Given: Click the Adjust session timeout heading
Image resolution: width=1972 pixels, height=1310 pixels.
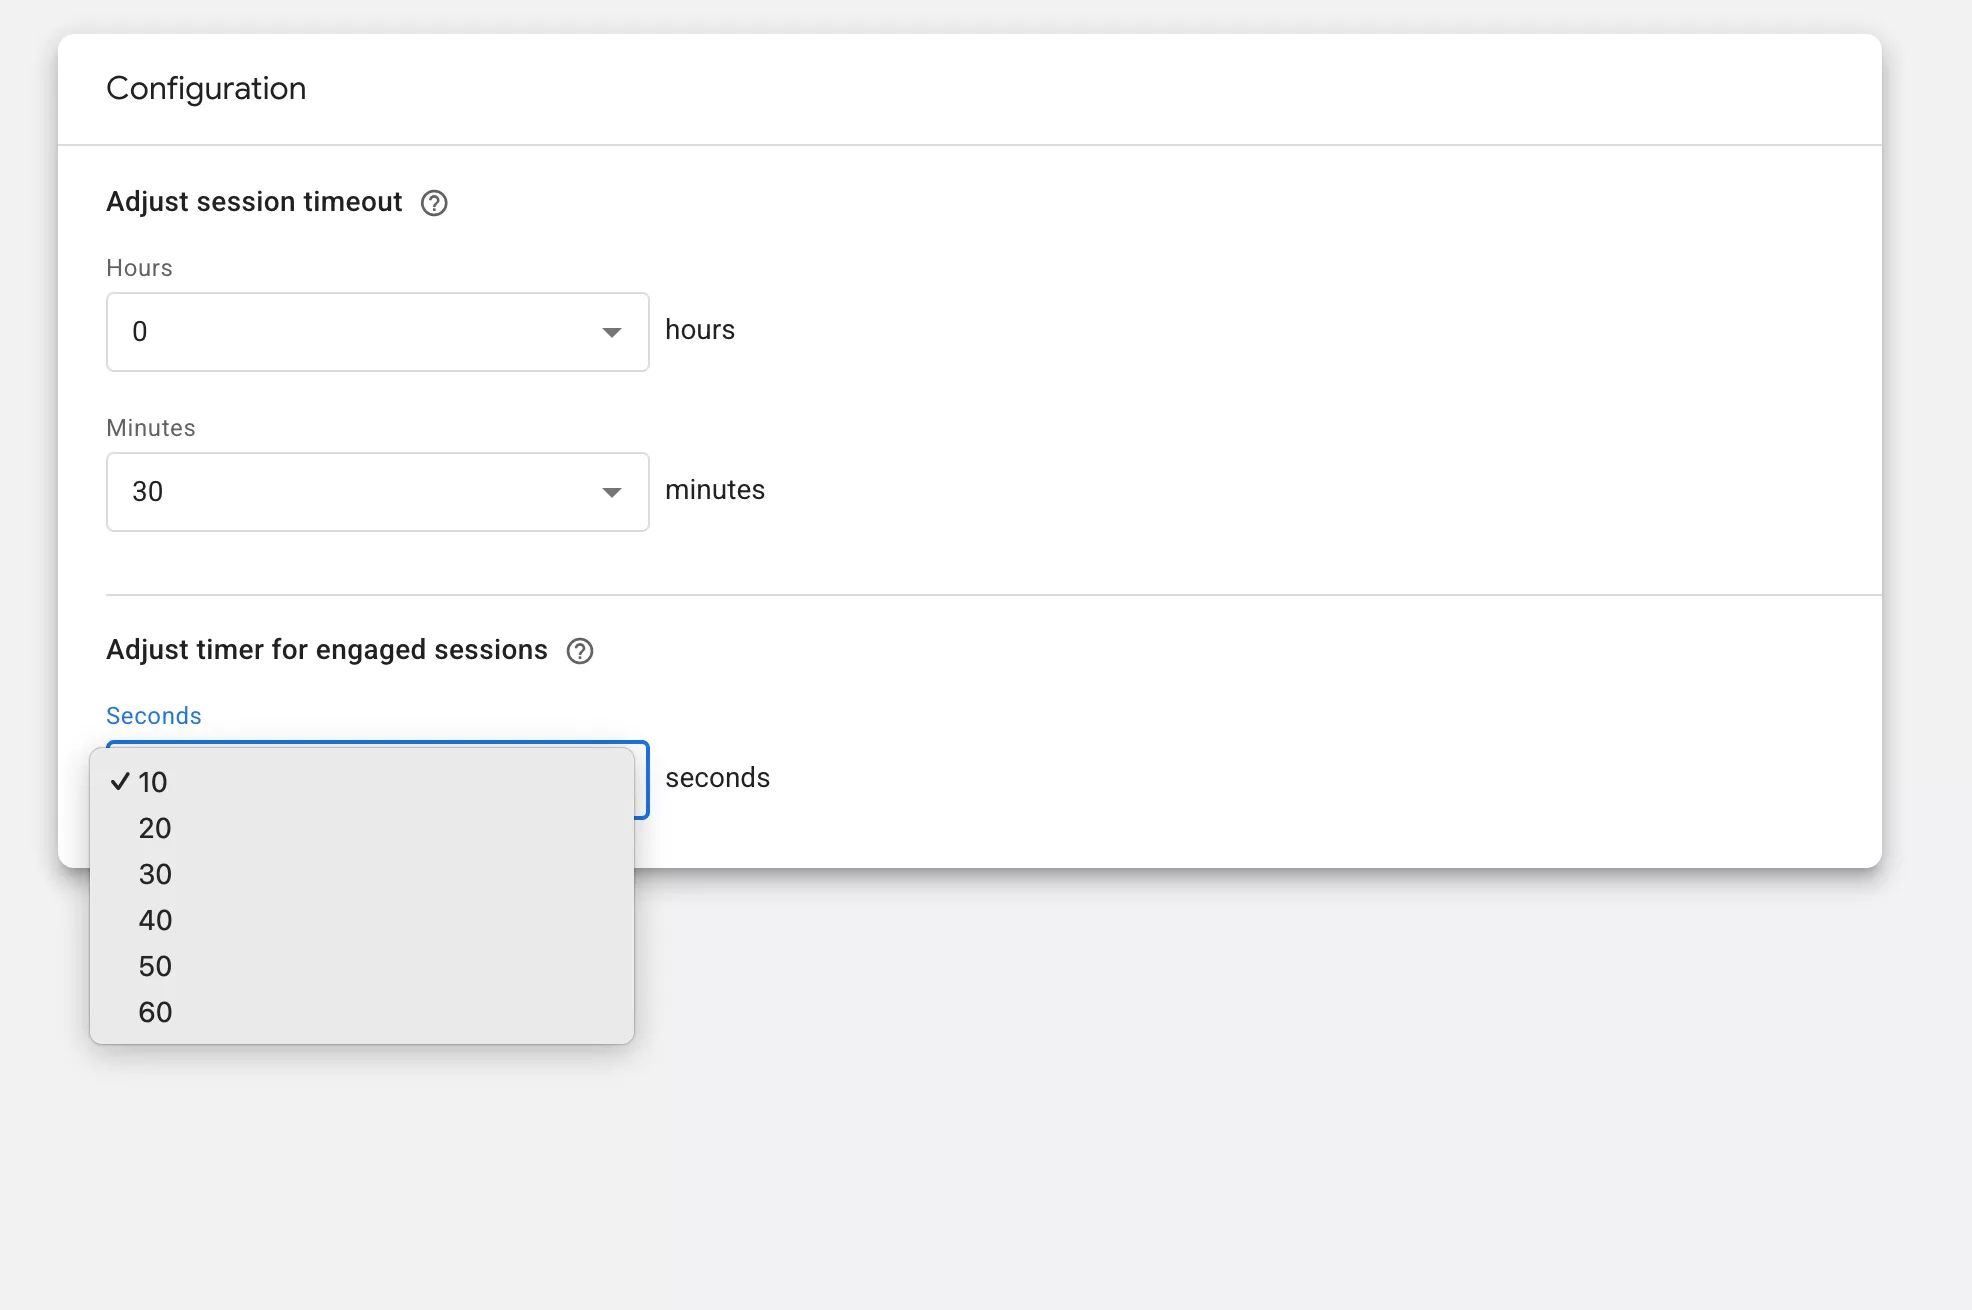Looking at the screenshot, I should (254, 202).
